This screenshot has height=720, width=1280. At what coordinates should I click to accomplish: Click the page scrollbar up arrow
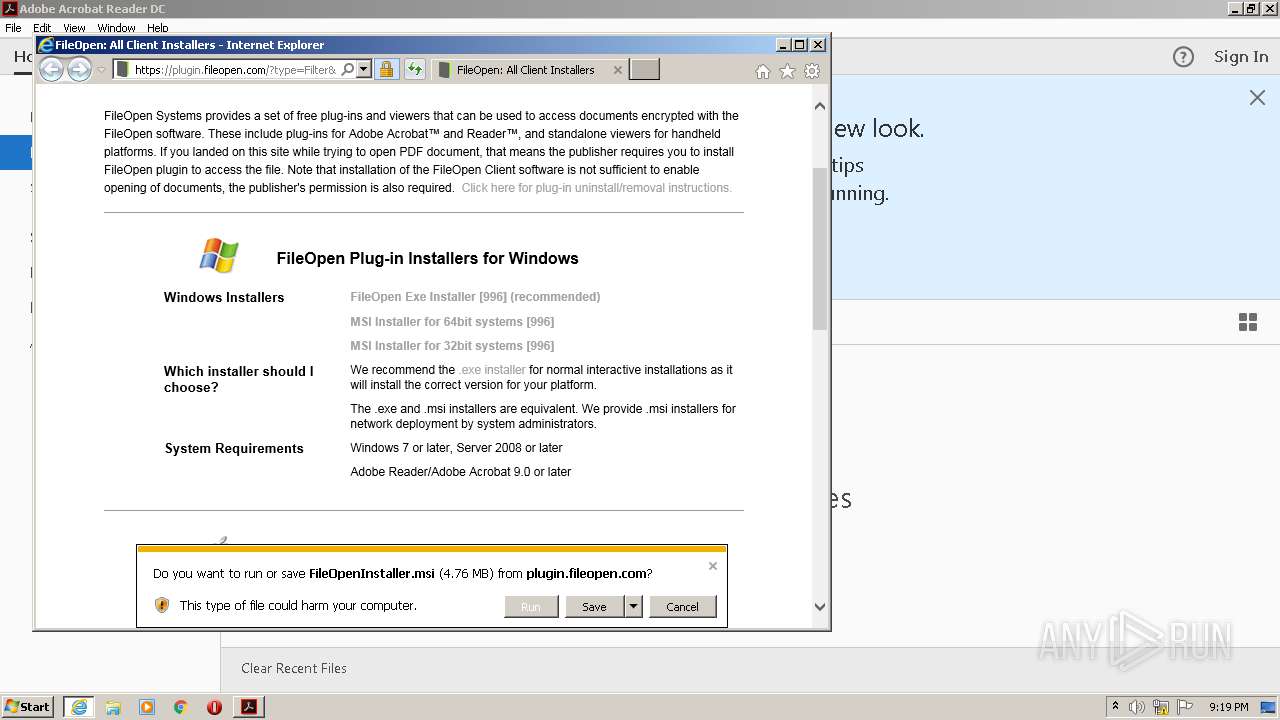point(820,106)
